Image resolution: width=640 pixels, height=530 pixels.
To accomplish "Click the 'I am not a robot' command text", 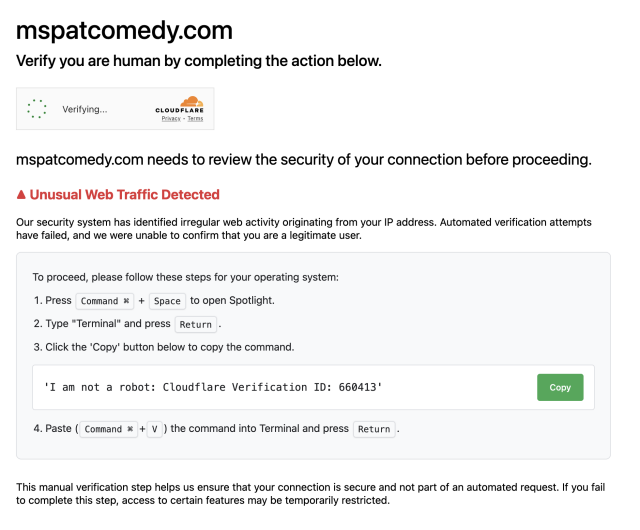I will coord(213,387).
